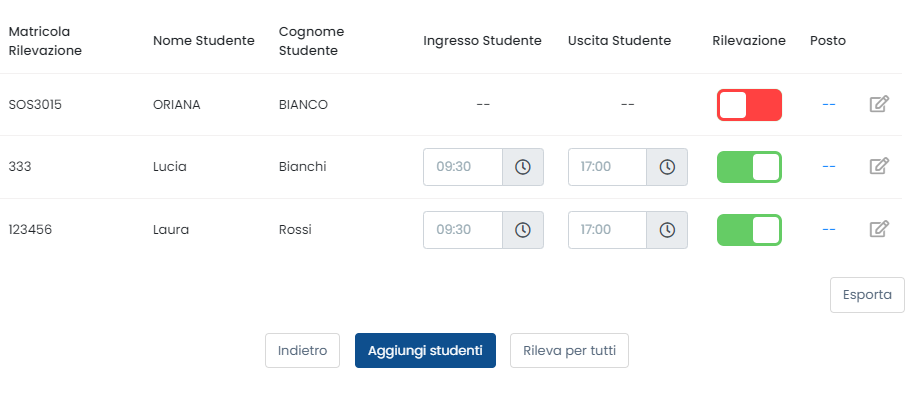Go back with Indietro button
Viewport: 912px width, 396px height.
tap(302, 351)
